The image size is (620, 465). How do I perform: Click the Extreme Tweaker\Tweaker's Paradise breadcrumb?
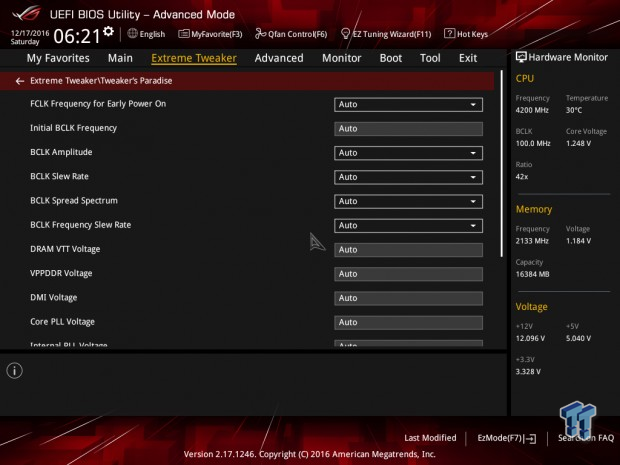(x=101, y=81)
